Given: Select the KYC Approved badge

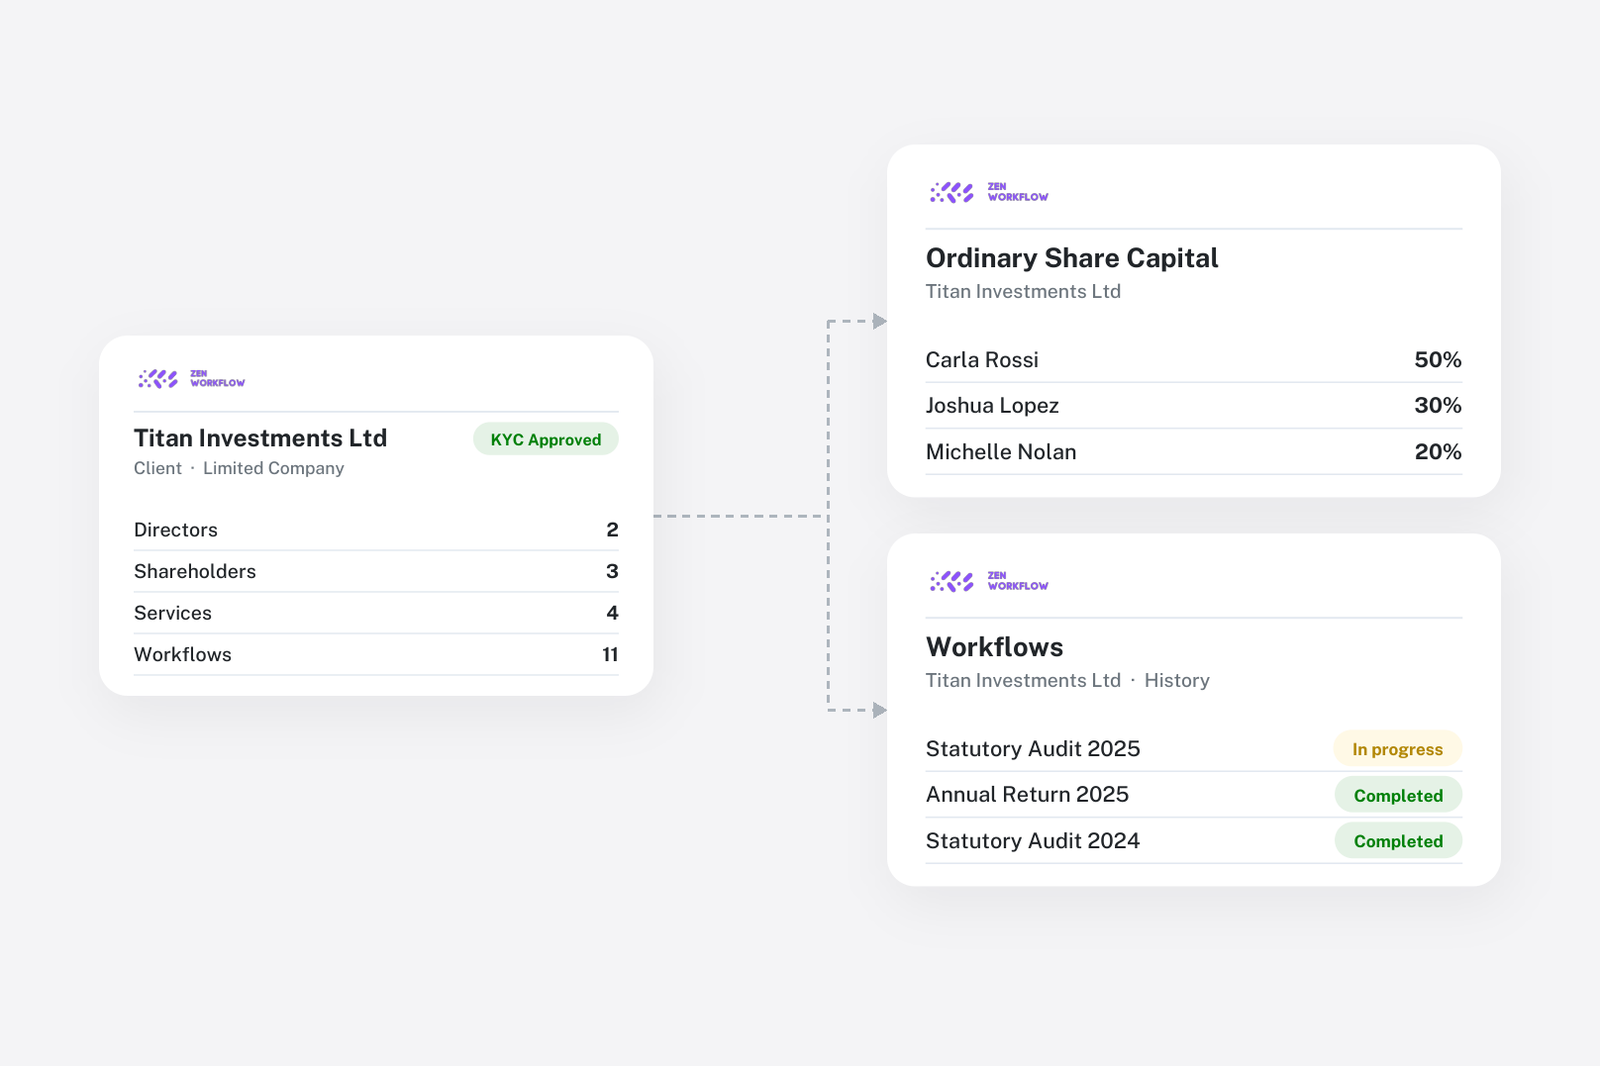Looking at the screenshot, I should pos(546,440).
